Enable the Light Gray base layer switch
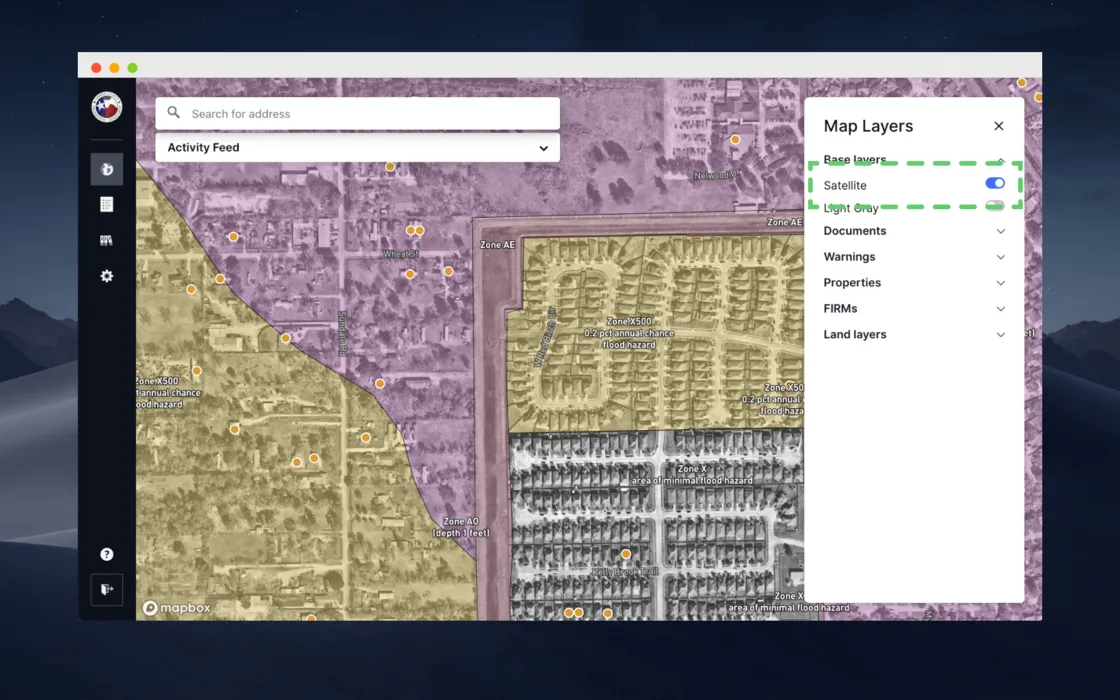Screen dimensions: 1120x700 [x=994, y=206]
